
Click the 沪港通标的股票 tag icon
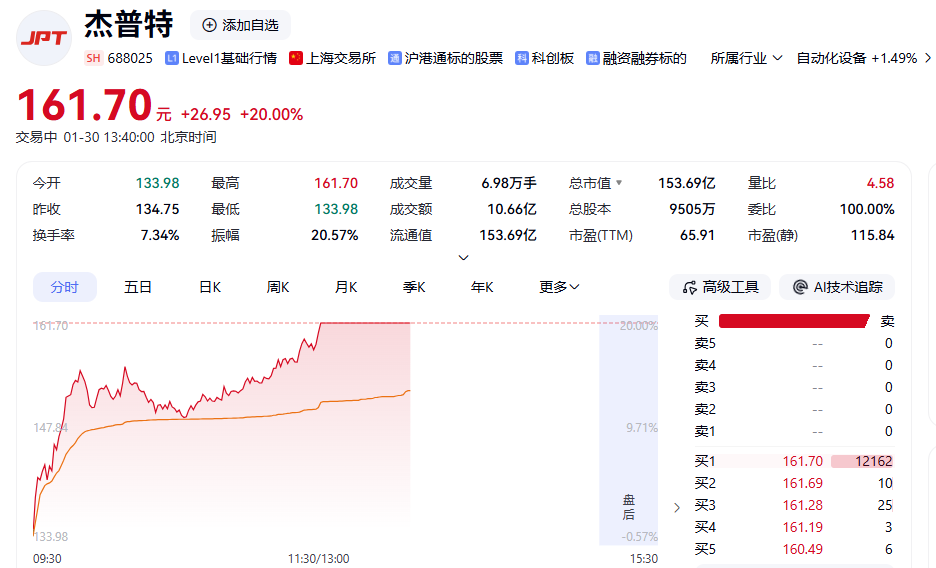pos(396,58)
